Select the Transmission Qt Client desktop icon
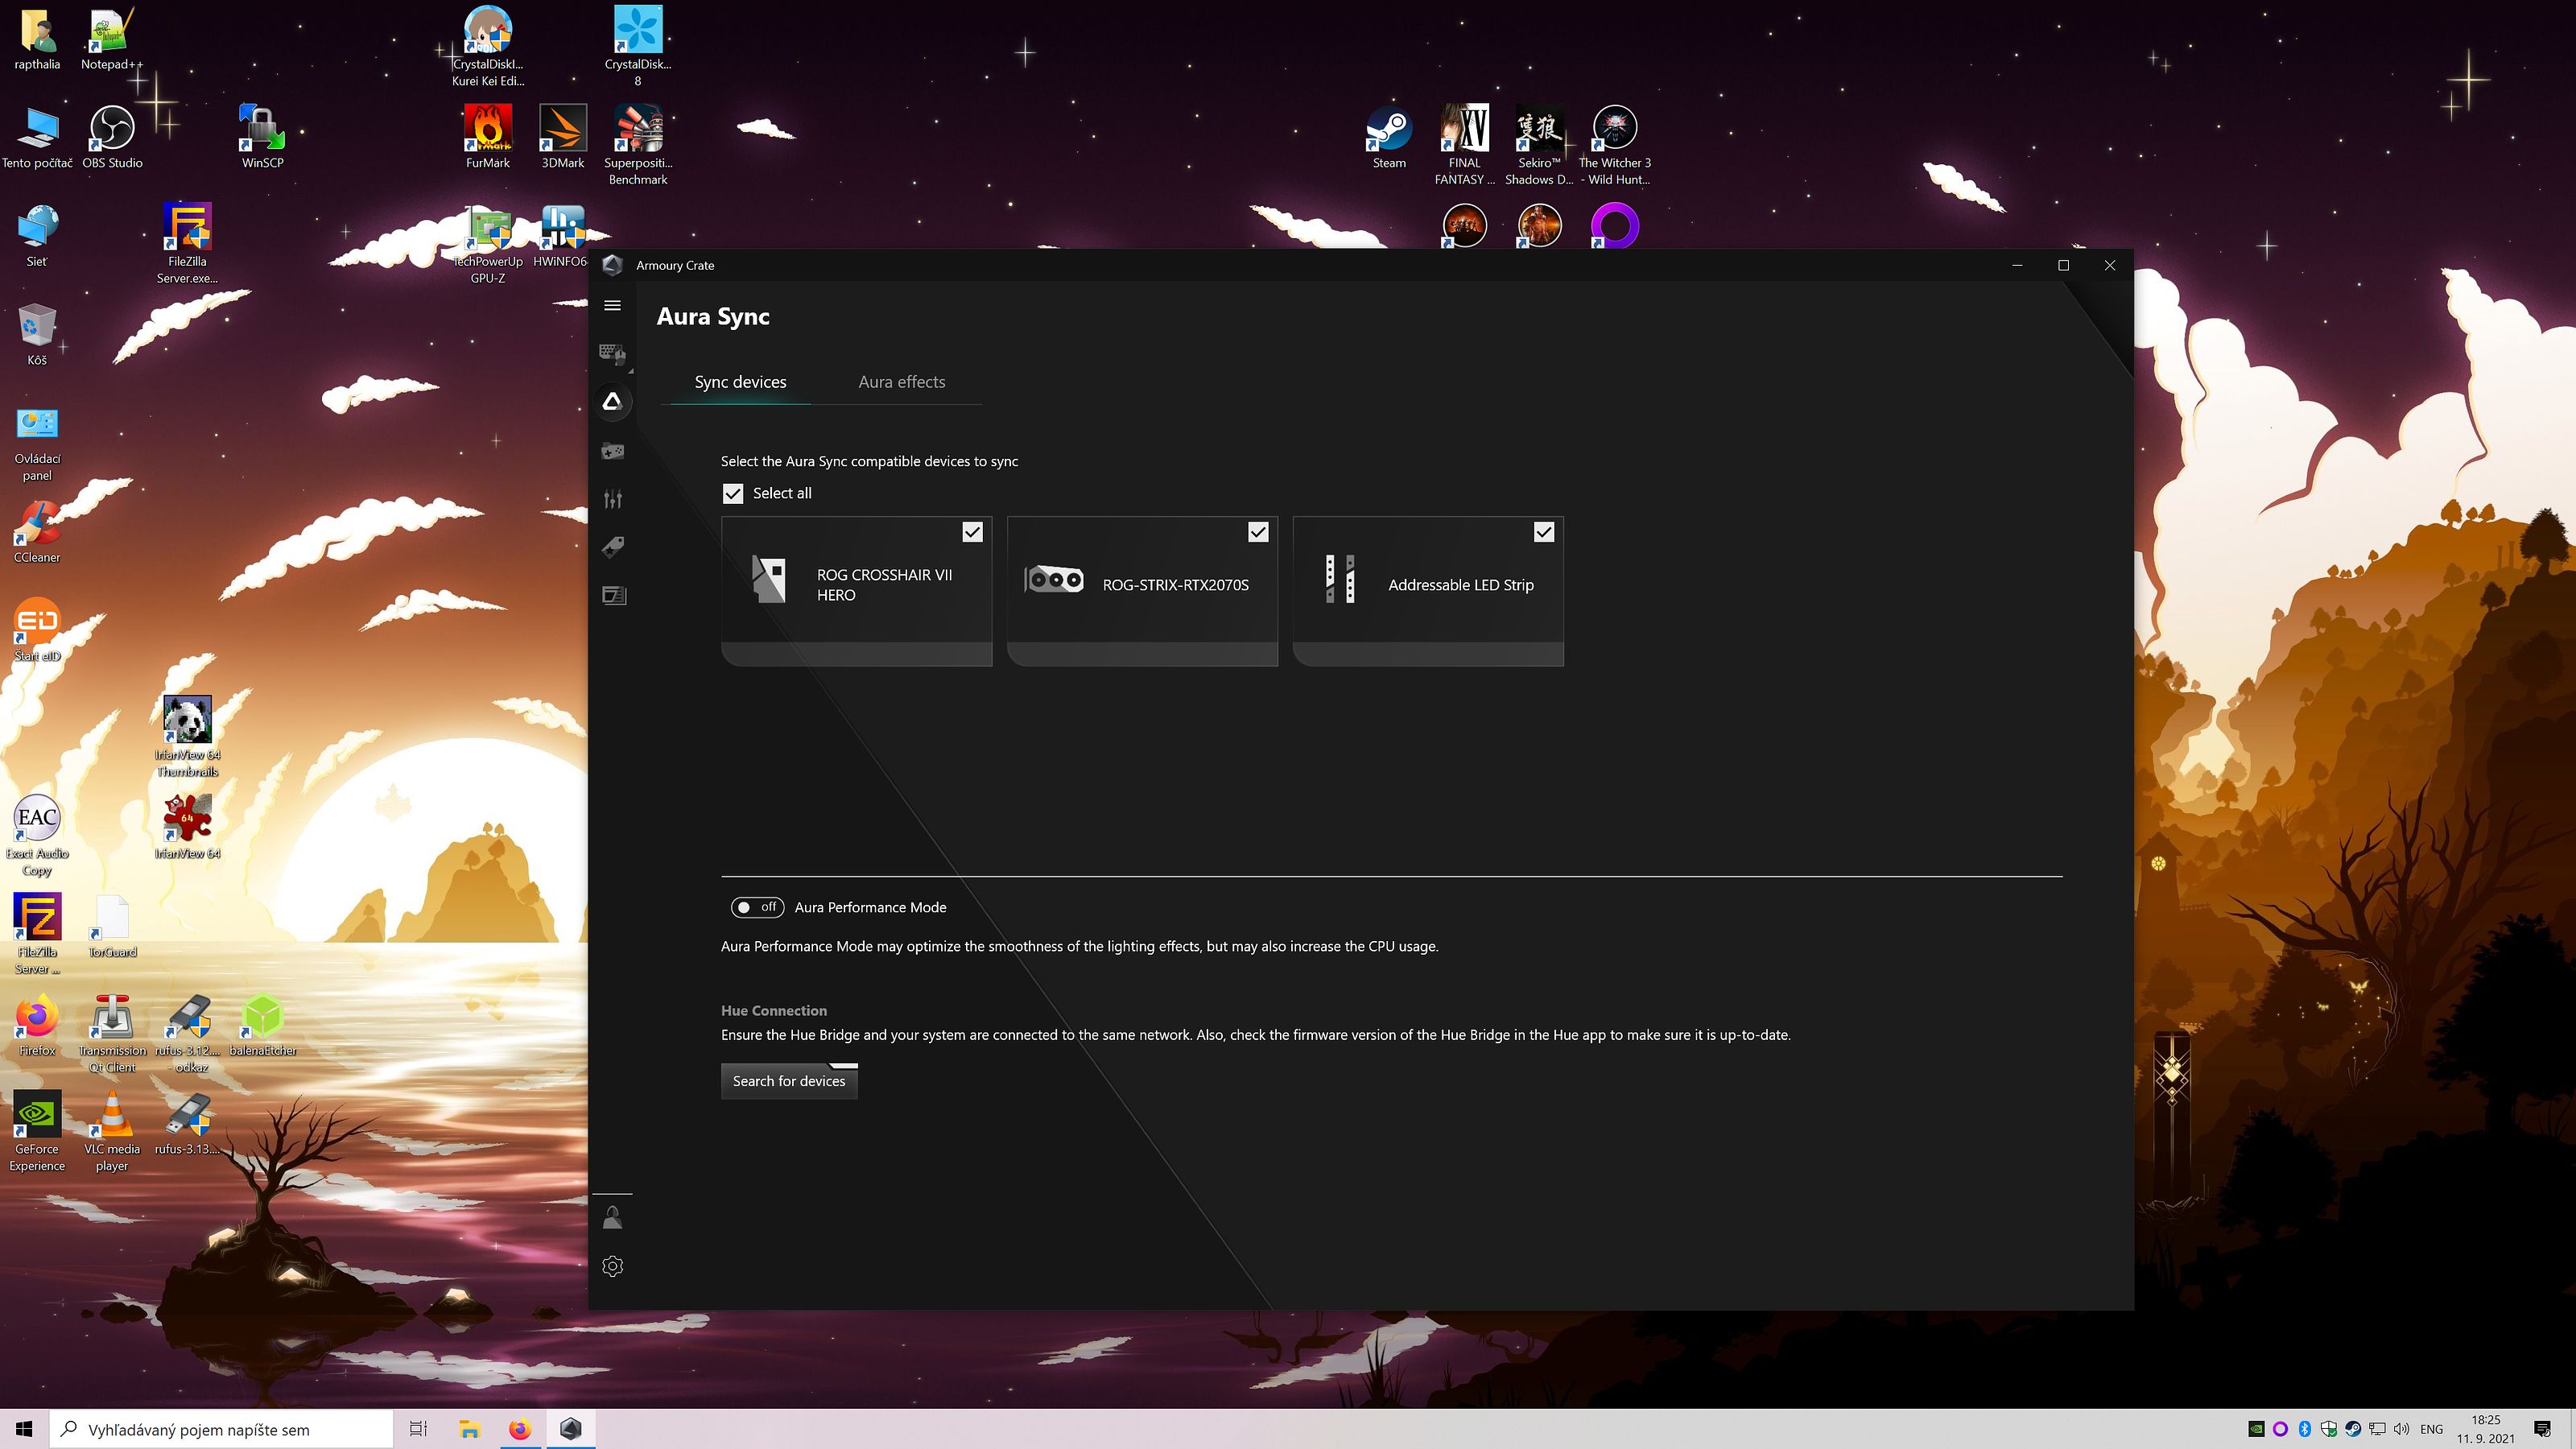 pos(112,1033)
